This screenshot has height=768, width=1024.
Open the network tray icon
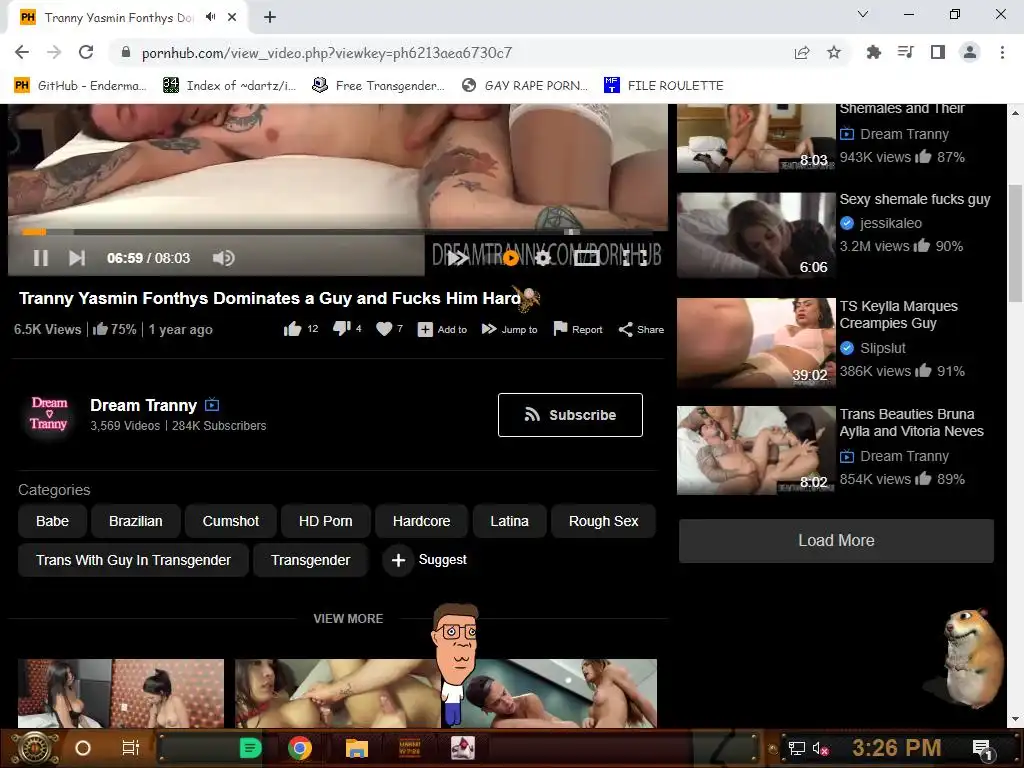pos(796,748)
